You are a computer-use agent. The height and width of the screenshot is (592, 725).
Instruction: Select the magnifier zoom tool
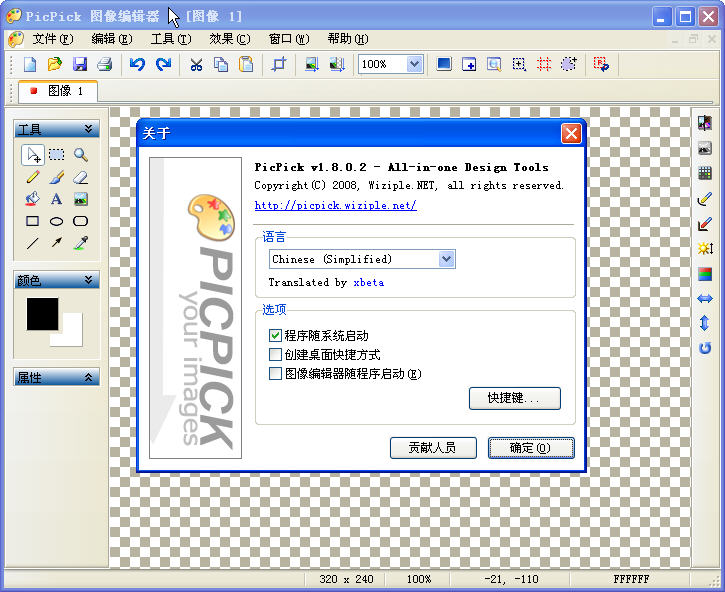click(x=81, y=154)
